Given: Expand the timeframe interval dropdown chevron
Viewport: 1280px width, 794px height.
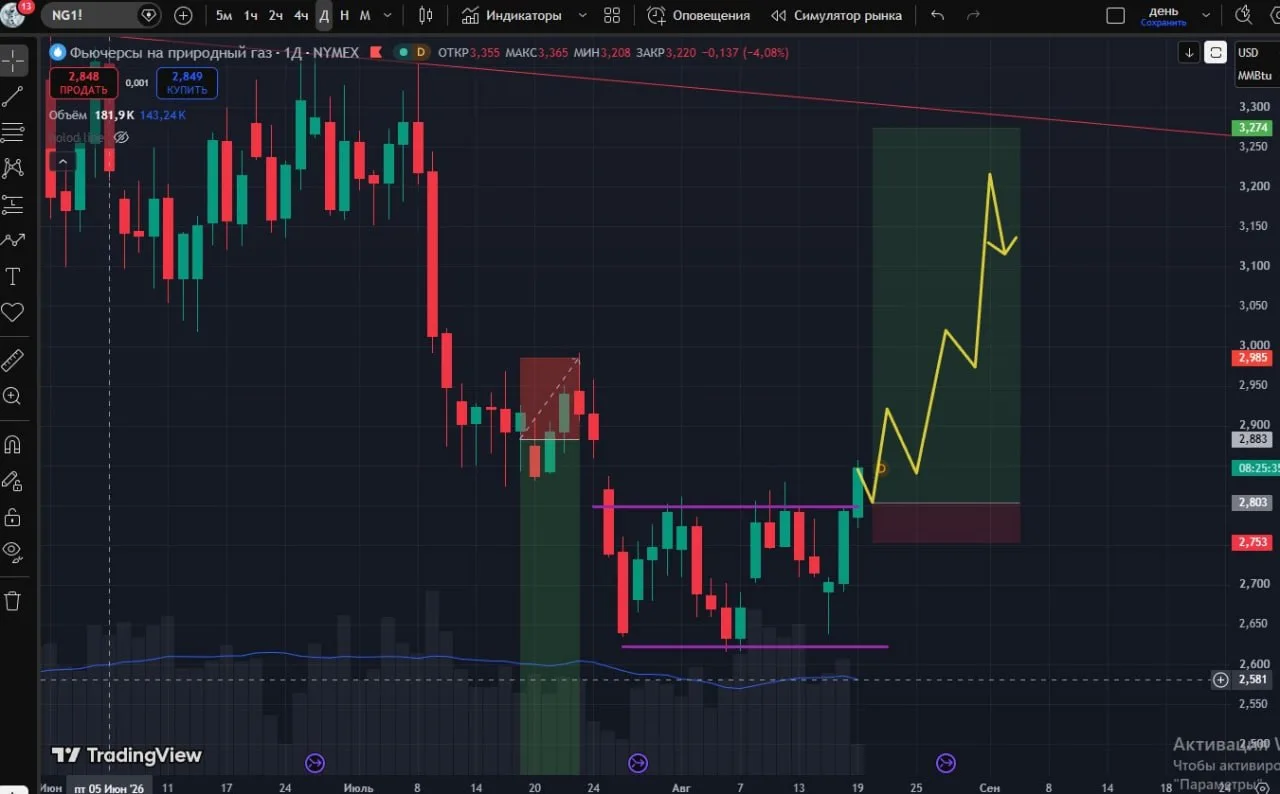Looking at the screenshot, I should tap(388, 15).
